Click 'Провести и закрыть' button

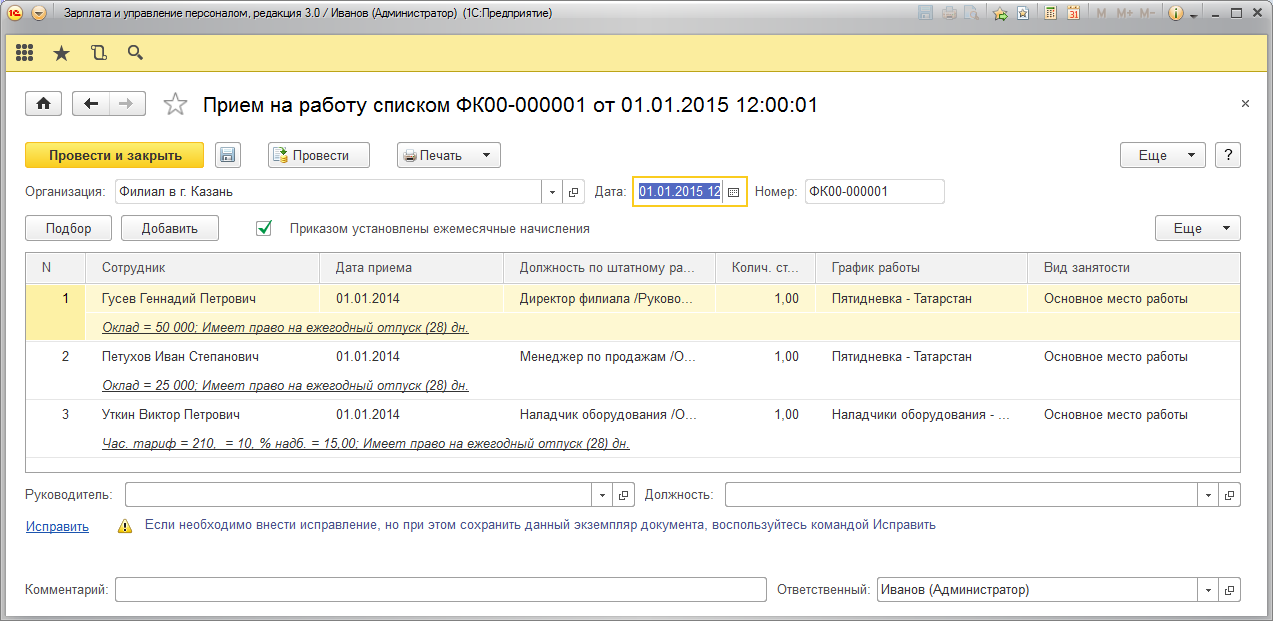(x=115, y=155)
